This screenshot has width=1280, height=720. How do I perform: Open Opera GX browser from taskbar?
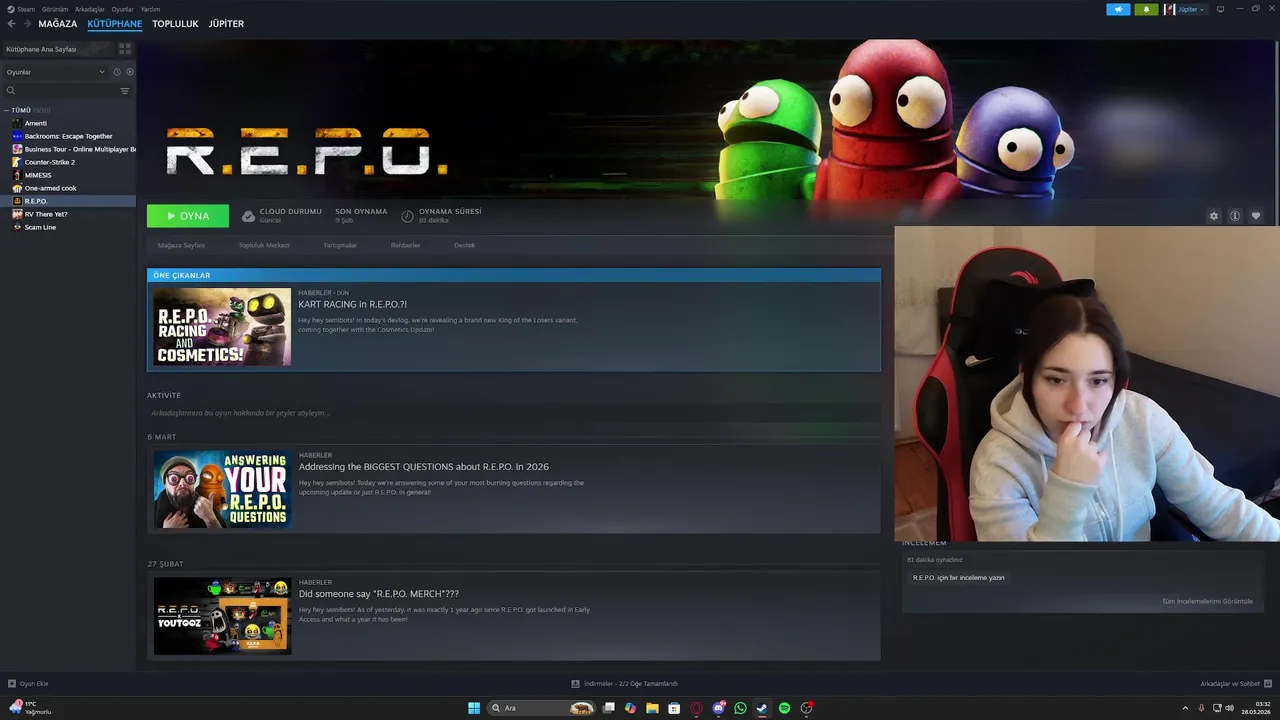[696, 708]
